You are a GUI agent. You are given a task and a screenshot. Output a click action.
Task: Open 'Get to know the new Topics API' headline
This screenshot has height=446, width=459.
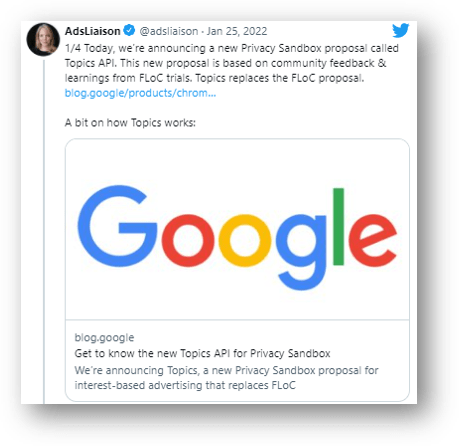[202, 353]
